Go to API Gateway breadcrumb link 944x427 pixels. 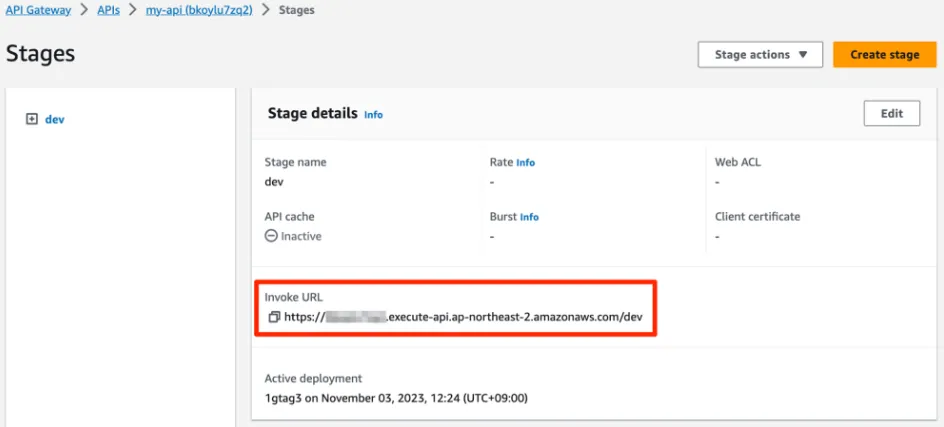pyautogui.click(x=38, y=10)
